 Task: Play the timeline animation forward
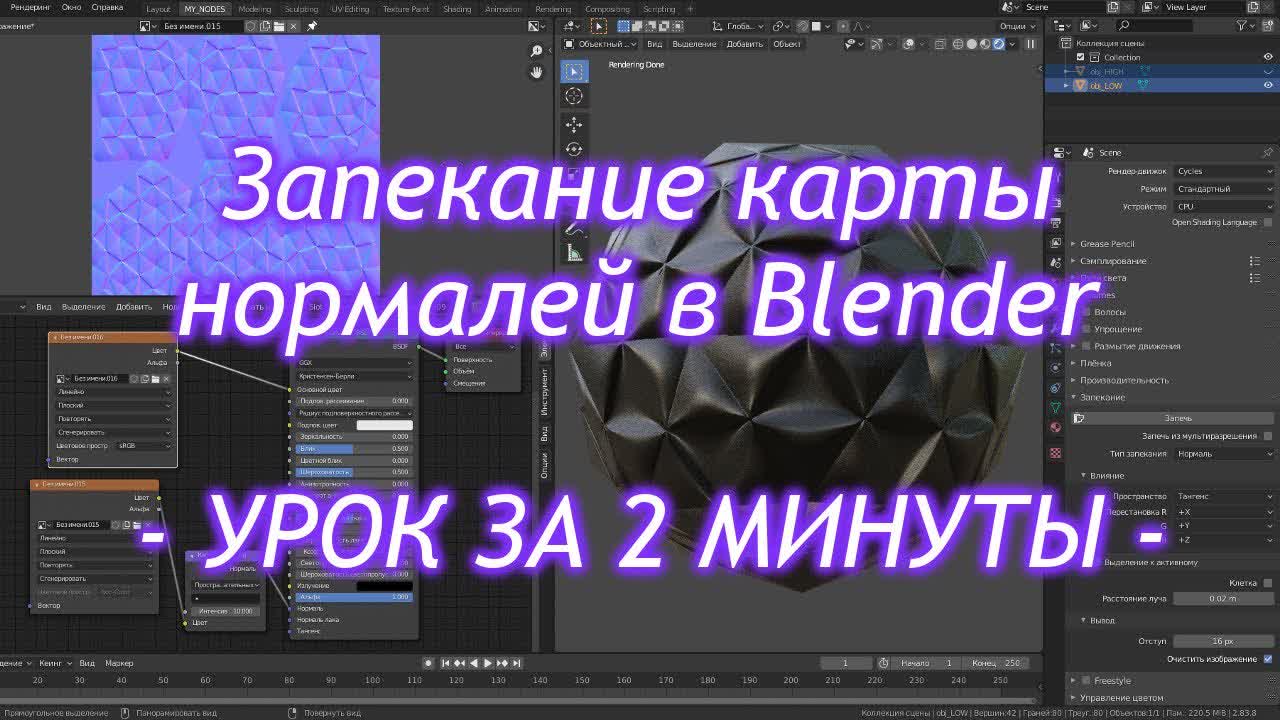(488, 663)
